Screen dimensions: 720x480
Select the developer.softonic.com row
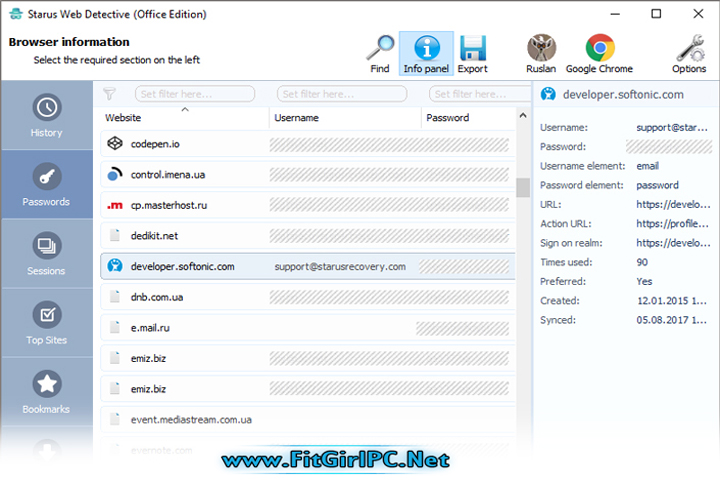click(x=308, y=266)
